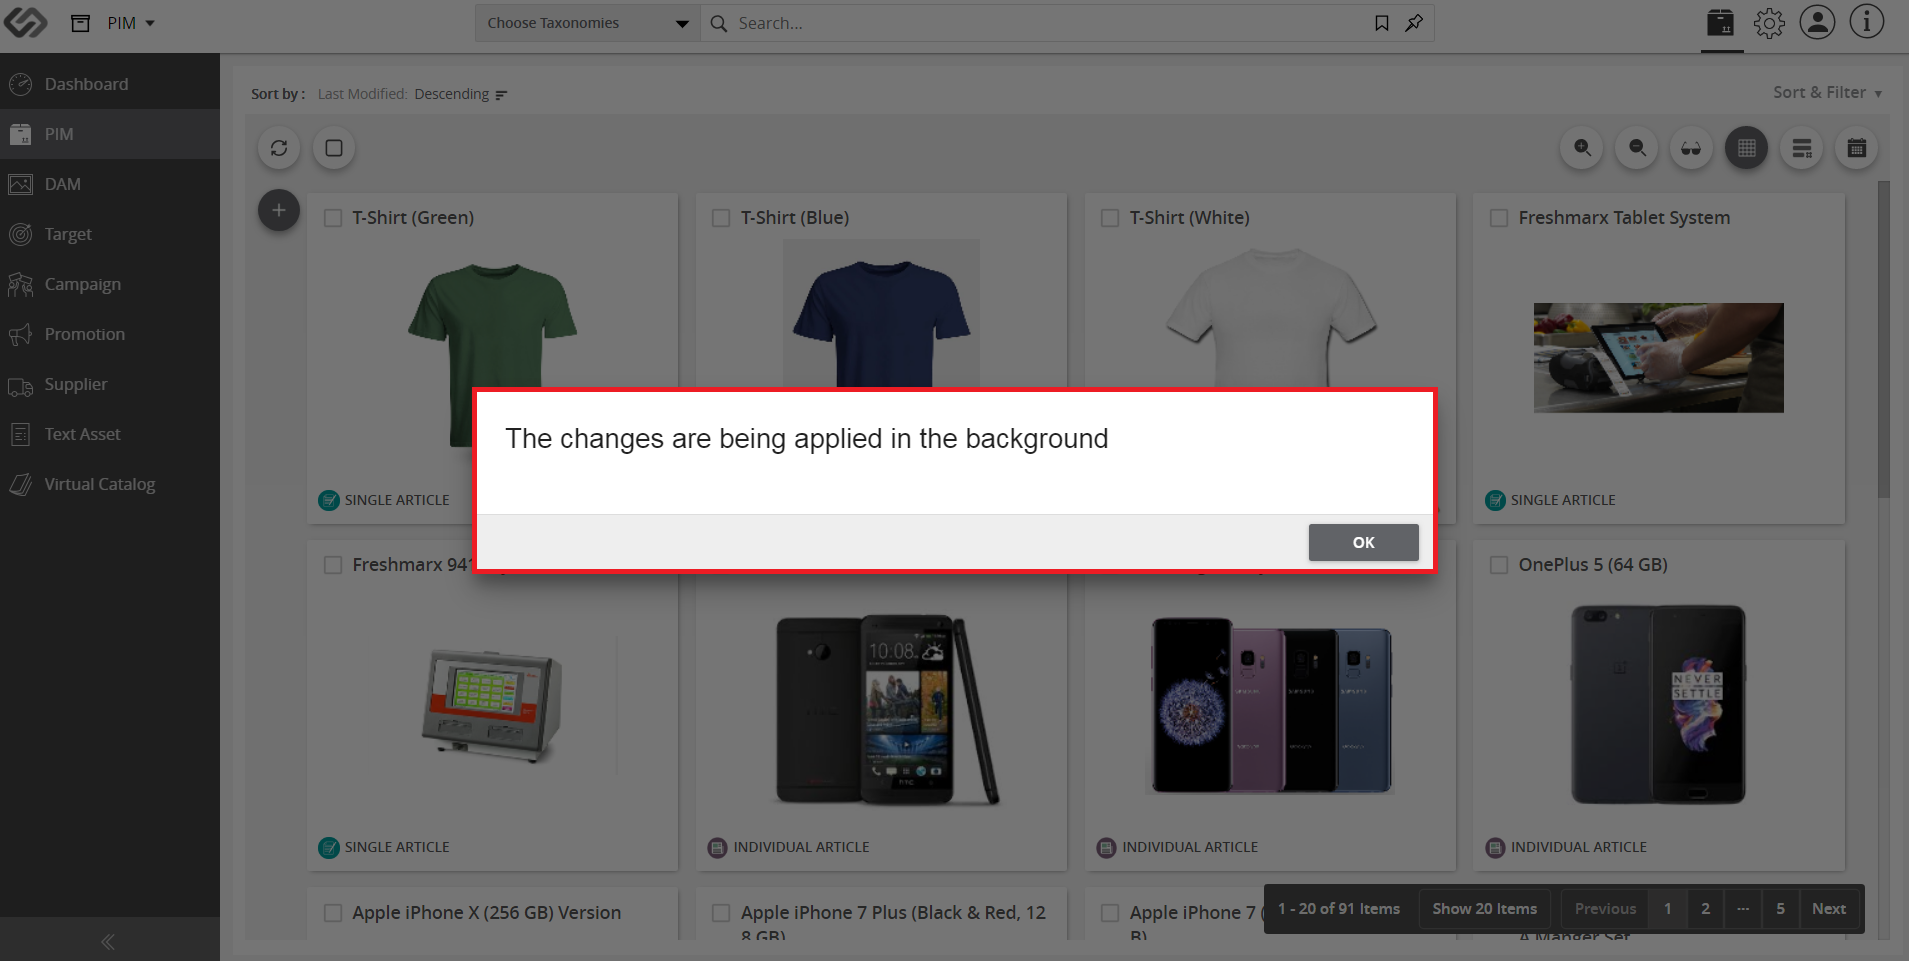Screen dimensions: 1909x961
Task: Open the PIM module dropdown in header
Action: (x=131, y=23)
